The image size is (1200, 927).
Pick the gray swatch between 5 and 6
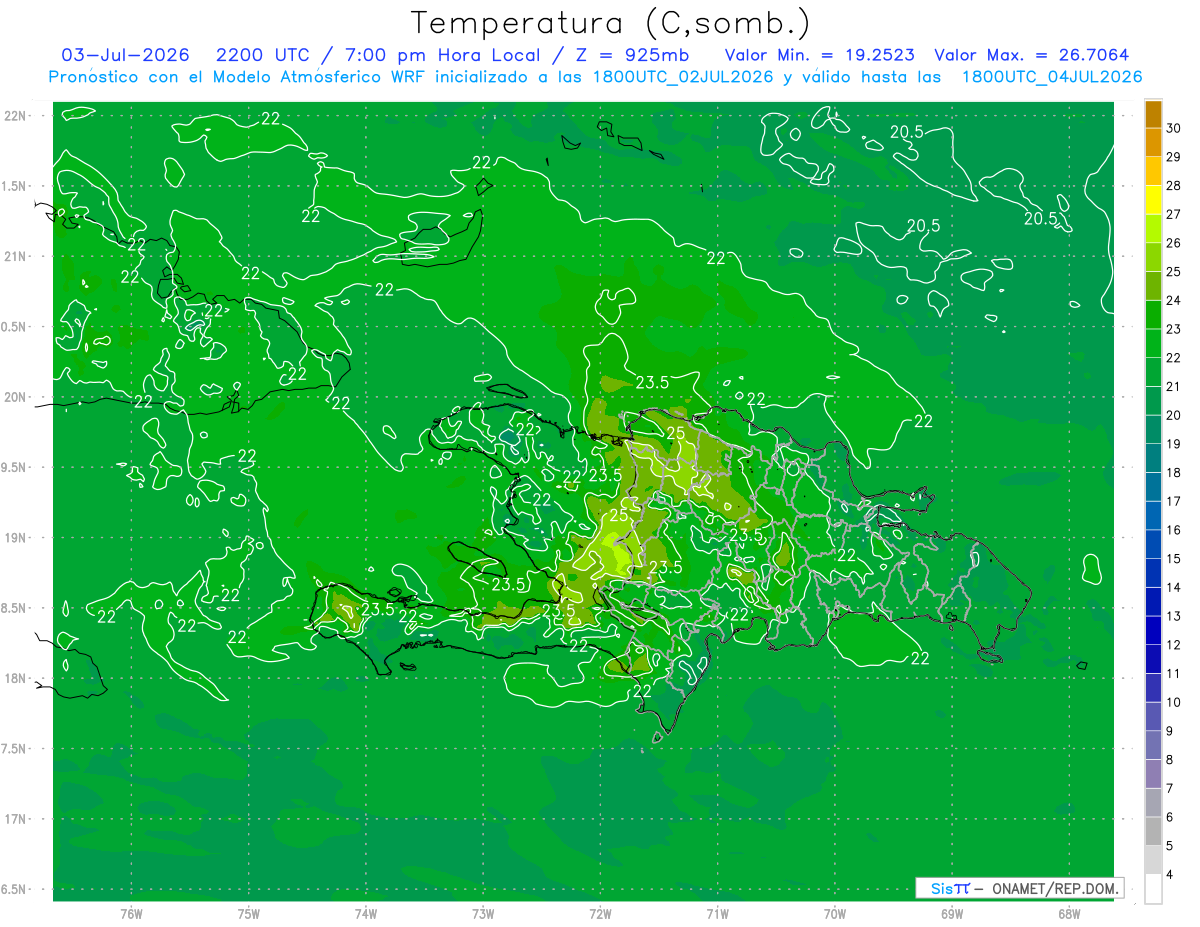1153,831
